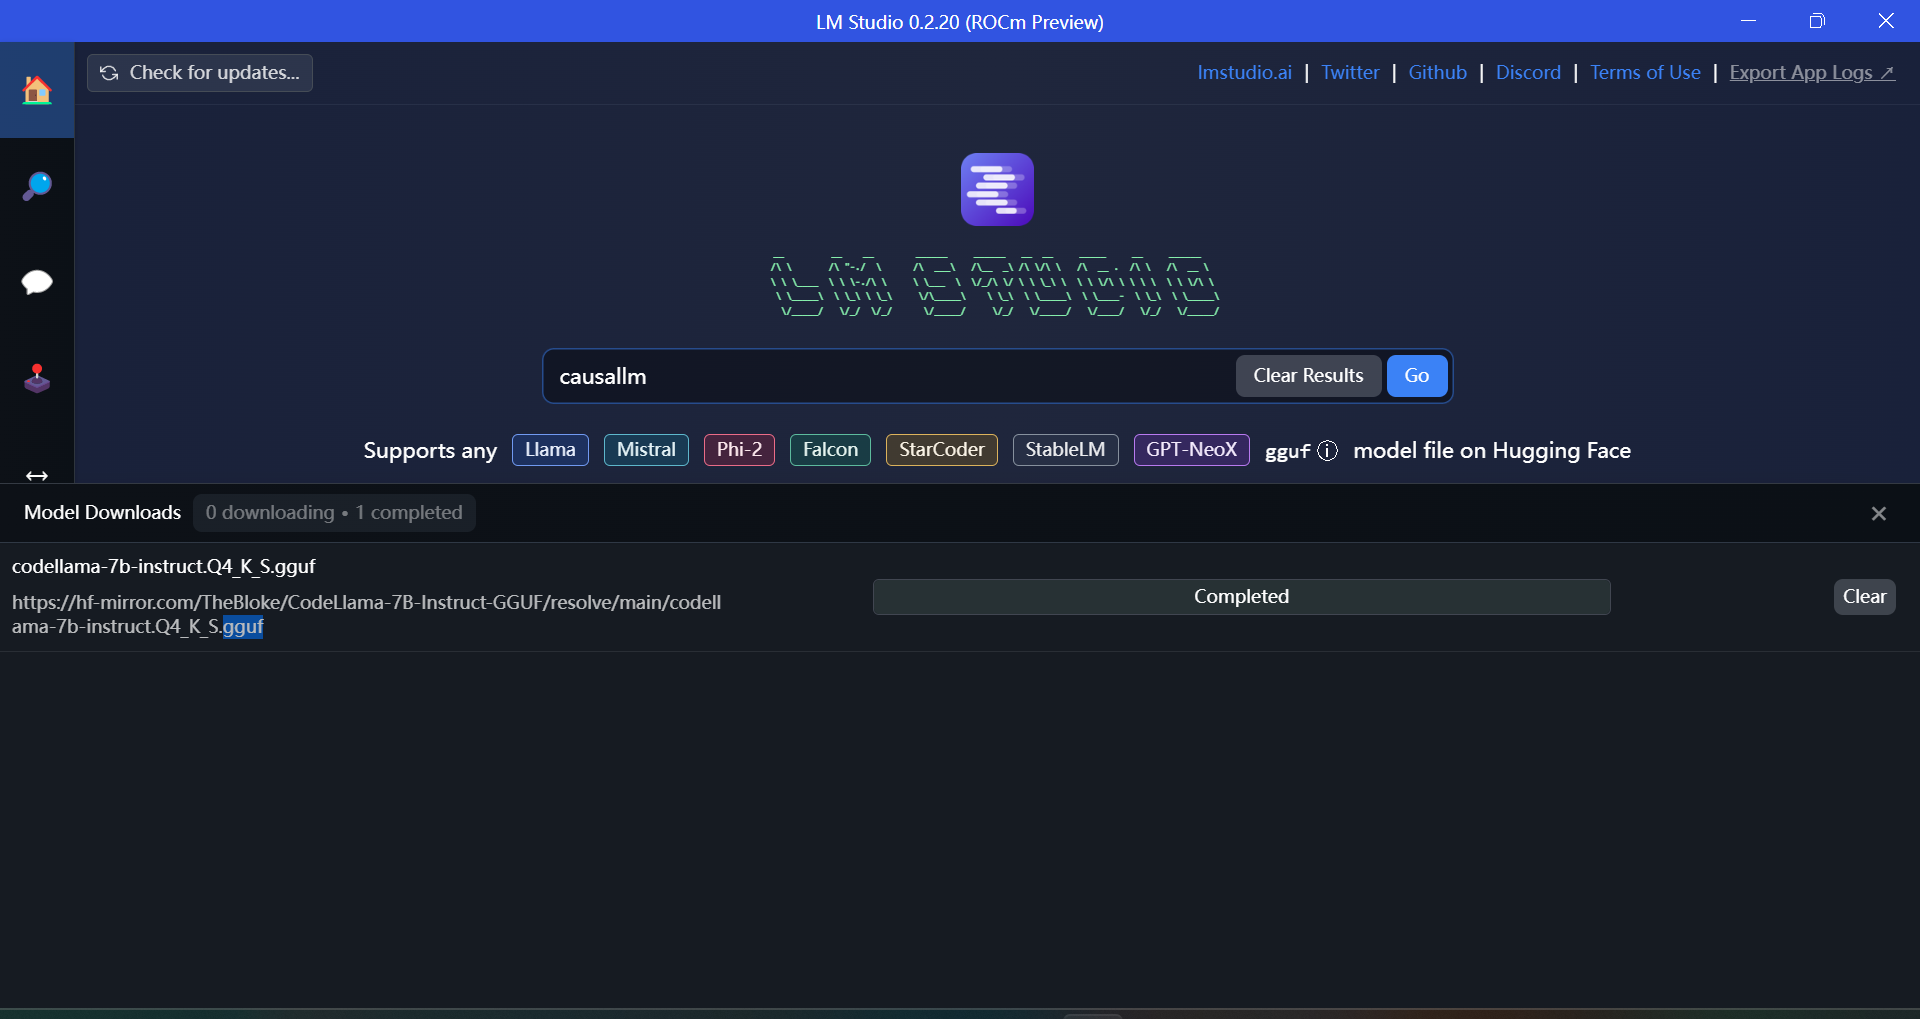Select the GPT-NeoX model tag
This screenshot has height=1019, width=1920.
coord(1191,450)
